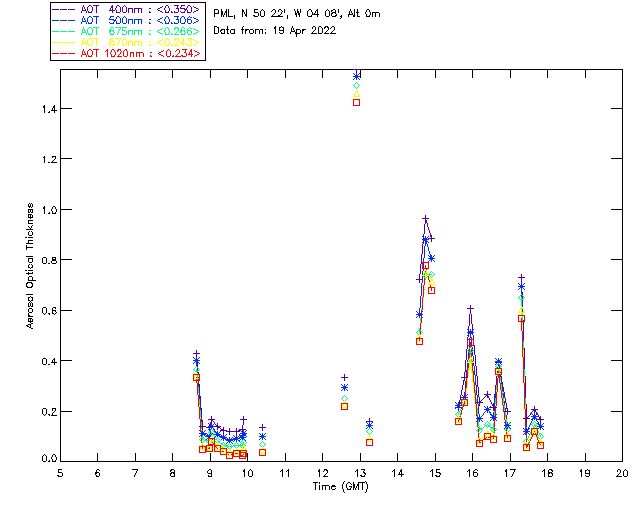Click the purple plus marker peak near 16h
640x512 pixels.
(470, 308)
